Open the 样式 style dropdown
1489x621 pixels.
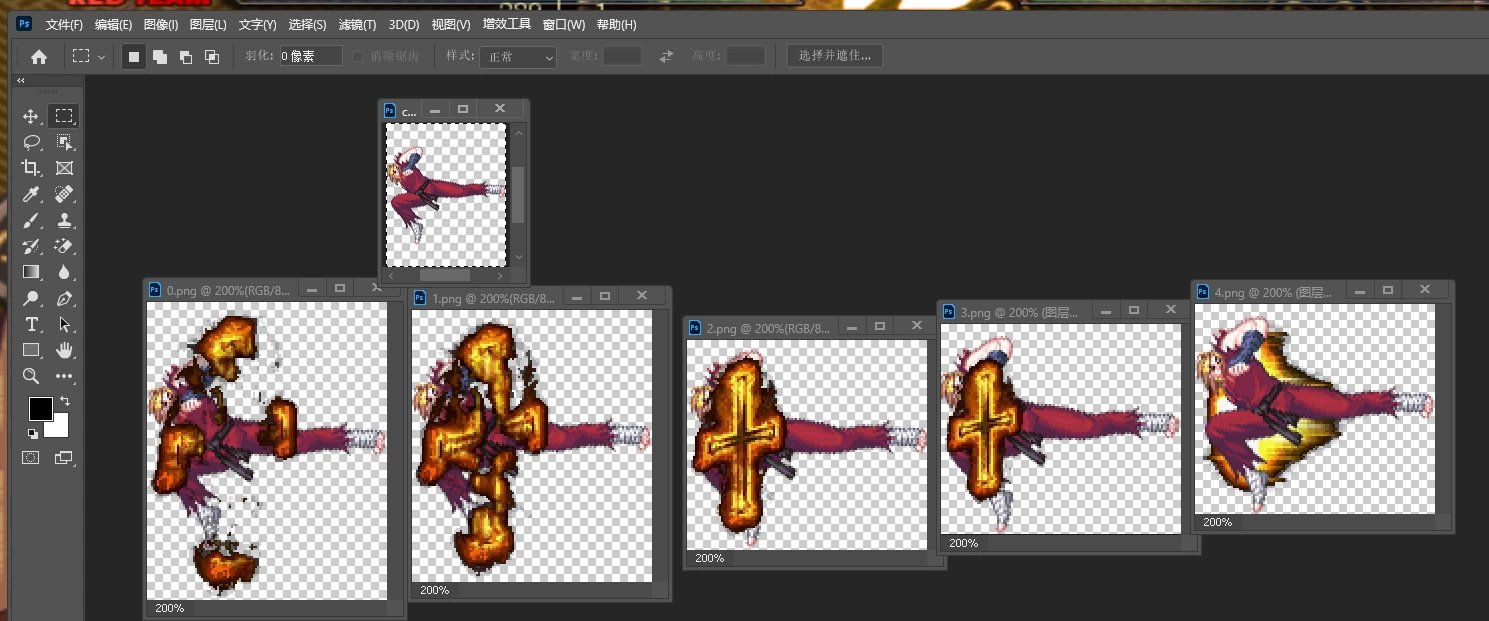(518, 57)
